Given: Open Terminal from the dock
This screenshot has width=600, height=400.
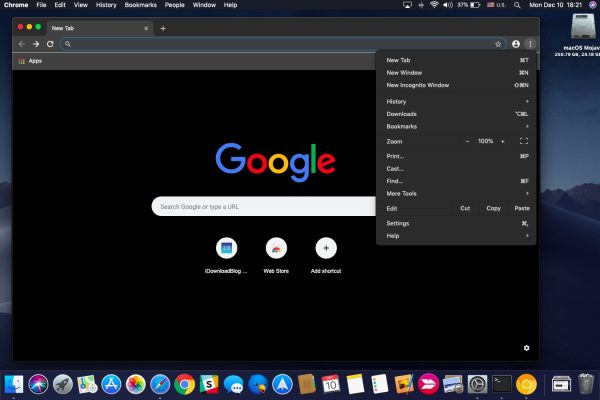Looking at the screenshot, I should 502,384.
